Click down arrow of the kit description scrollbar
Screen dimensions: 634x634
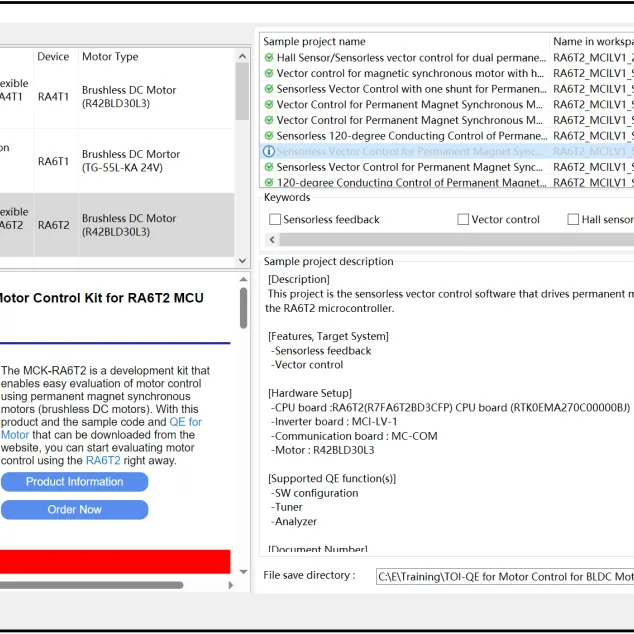pyautogui.click(x=243, y=572)
